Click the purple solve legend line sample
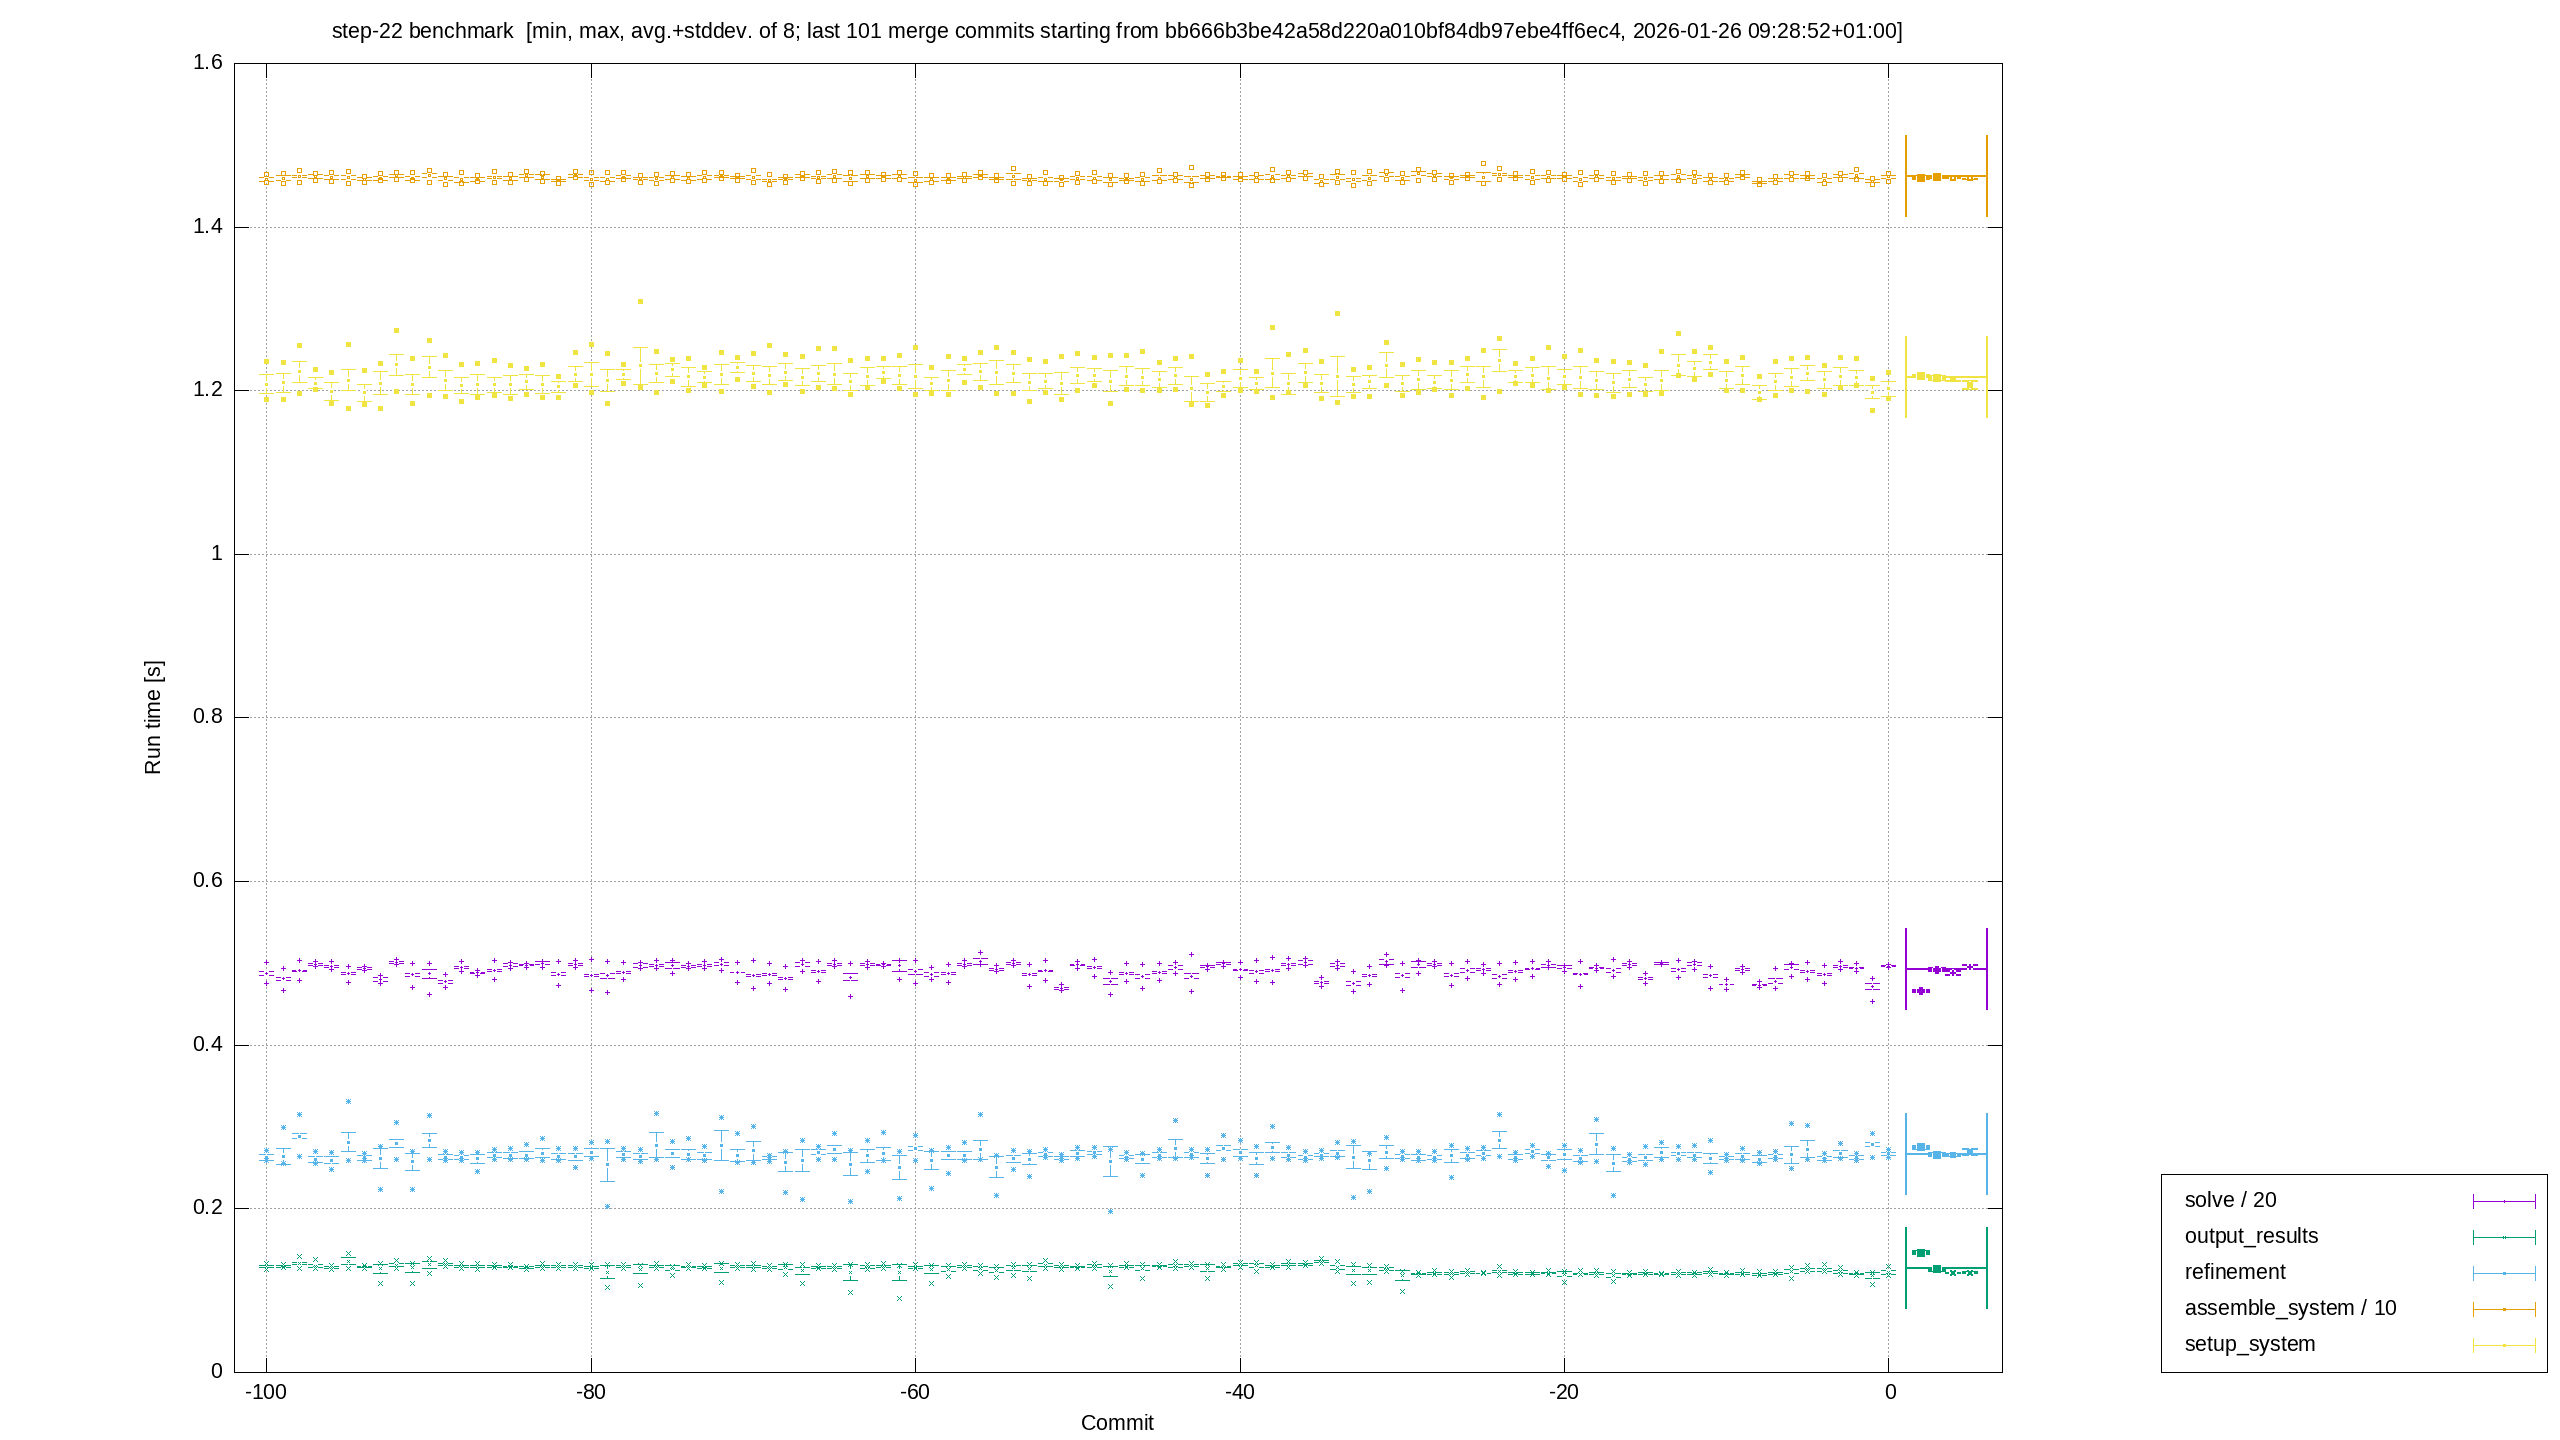2560x1440 pixels. coord(2504,1201)
